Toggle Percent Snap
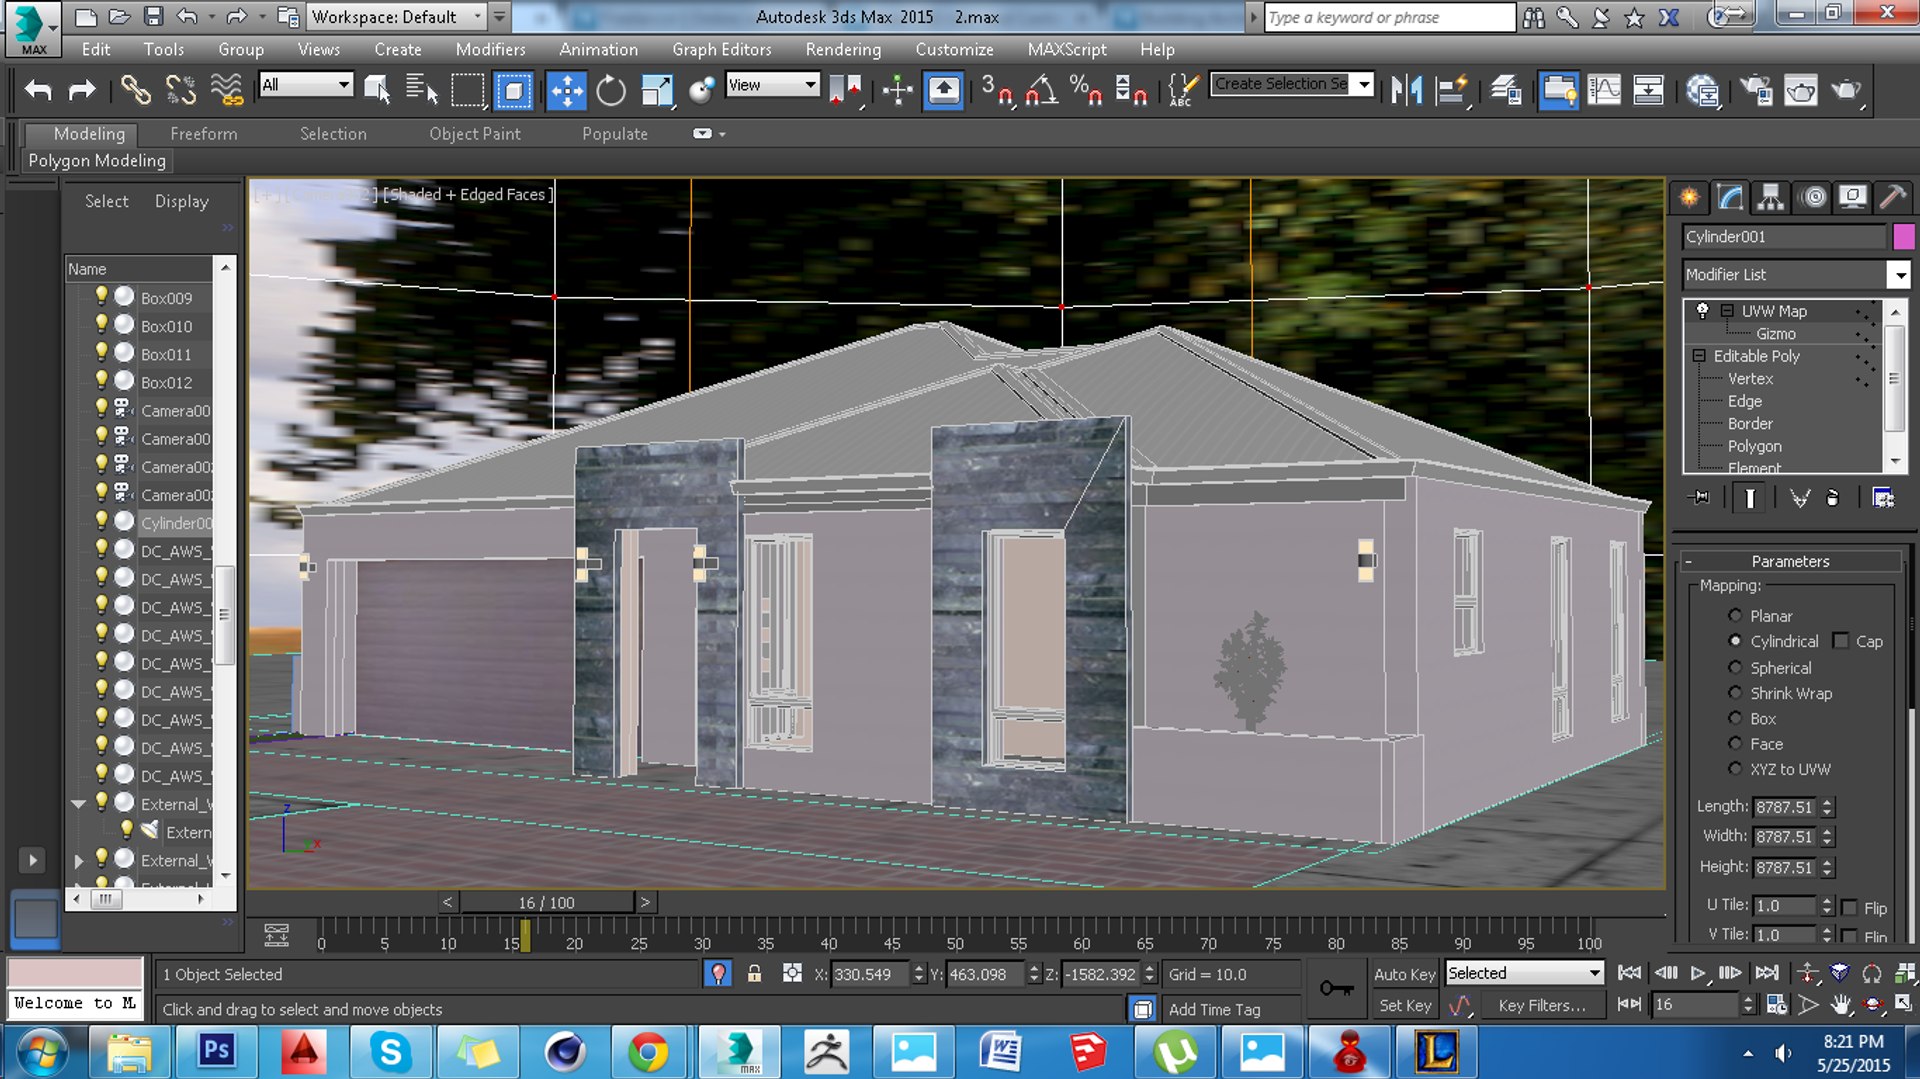Viewport: 1920px width, 1079px height. coord(1086,91)
